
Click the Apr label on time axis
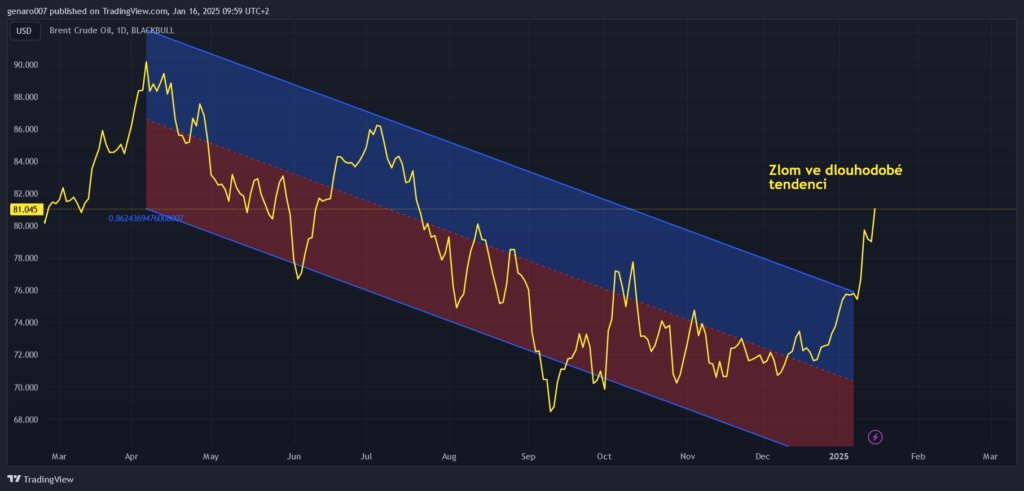[132, 456]
